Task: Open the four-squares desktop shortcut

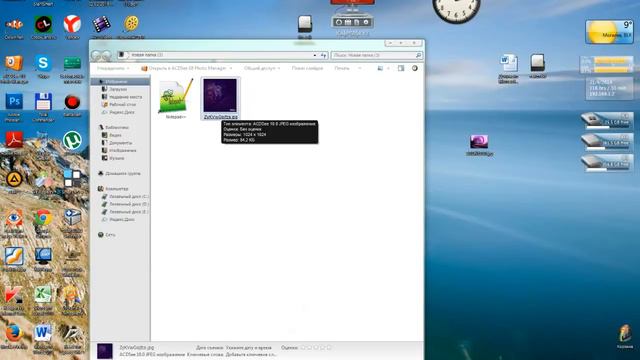Action: tap(72, 180)
